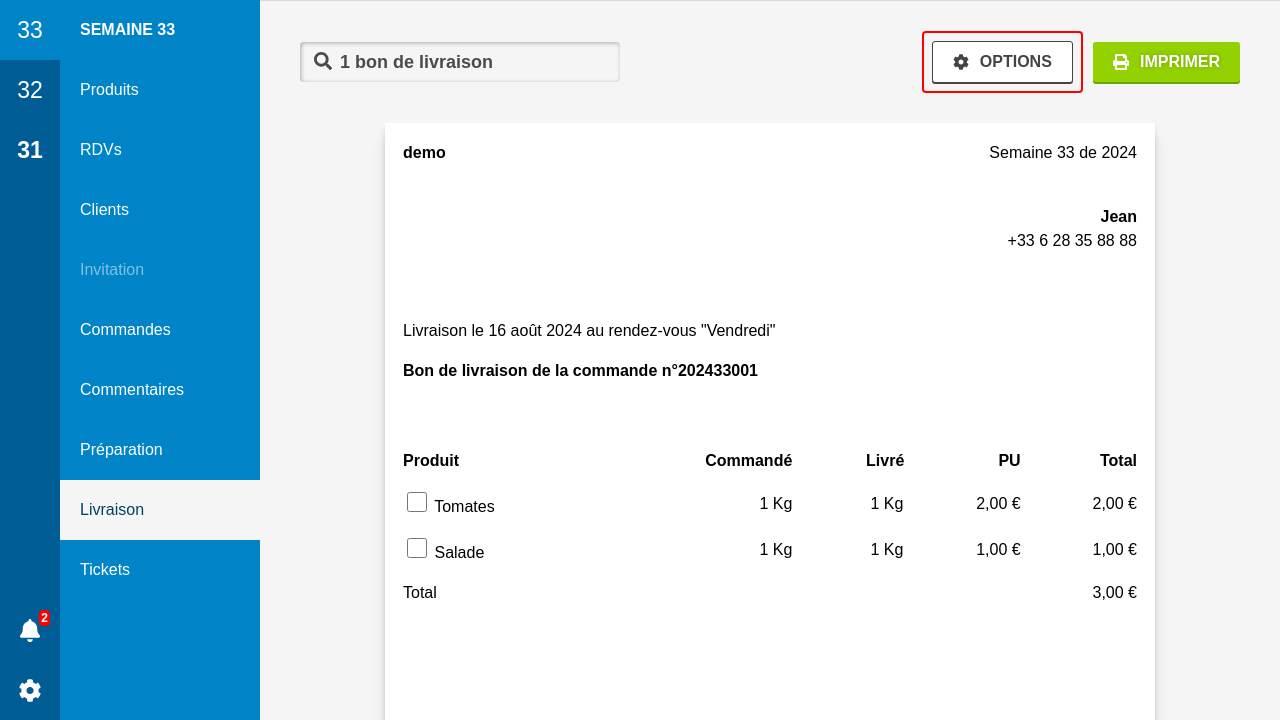Open the Produits menu item
The width and height of the screenshot is (1280, 720).
coord(110,90)
